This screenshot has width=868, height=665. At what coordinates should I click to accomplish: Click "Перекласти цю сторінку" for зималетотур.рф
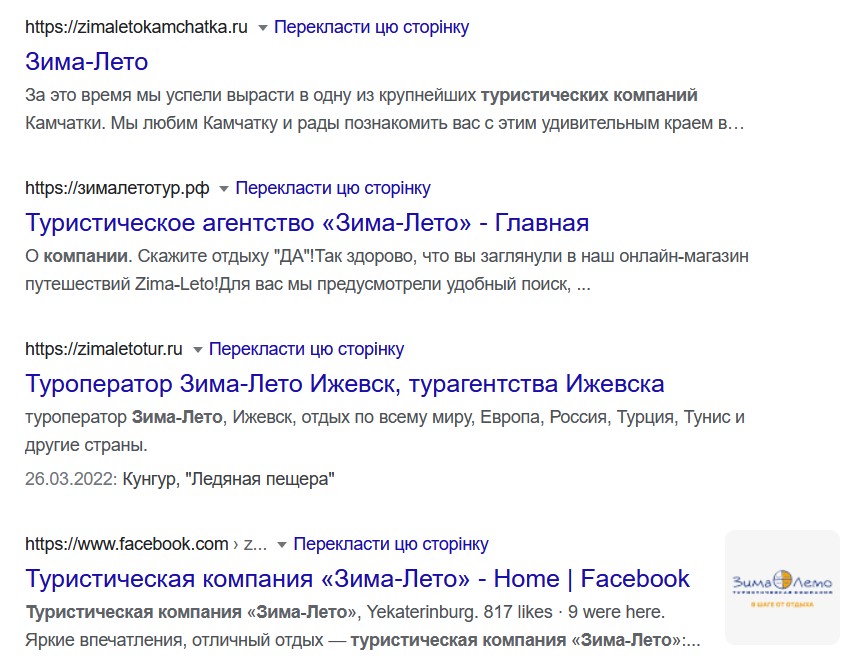333,188
